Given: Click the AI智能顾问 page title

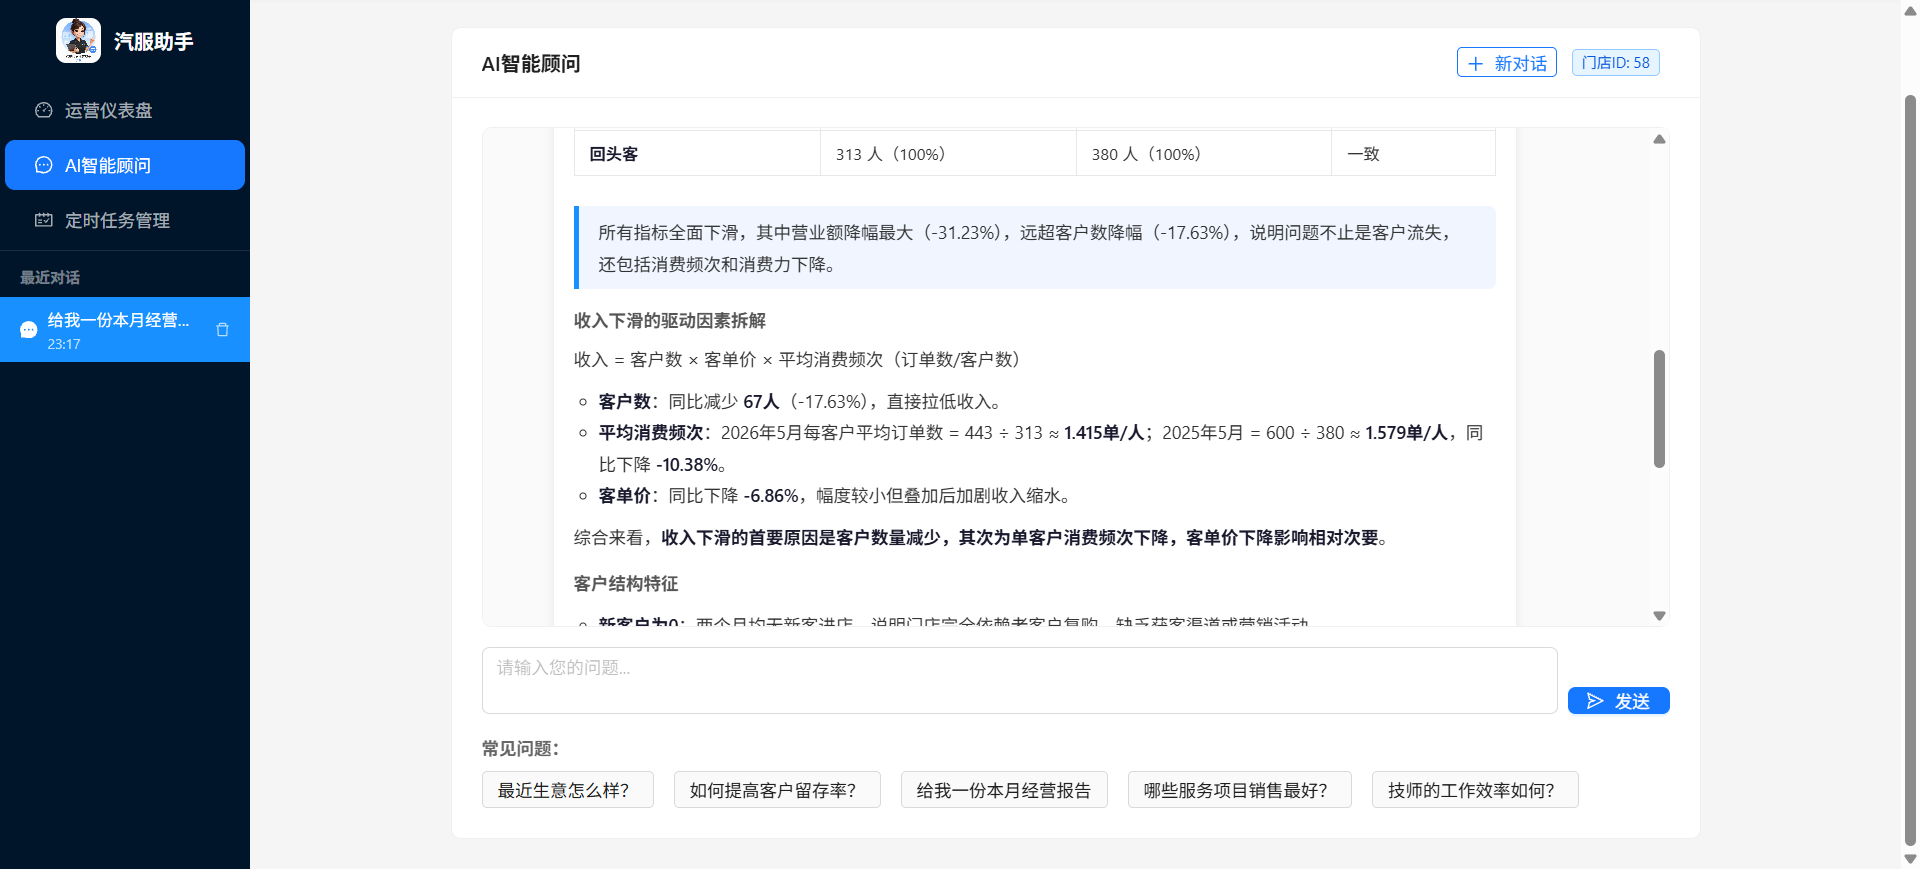Looking at the screenshot, I should pos(531,63).
